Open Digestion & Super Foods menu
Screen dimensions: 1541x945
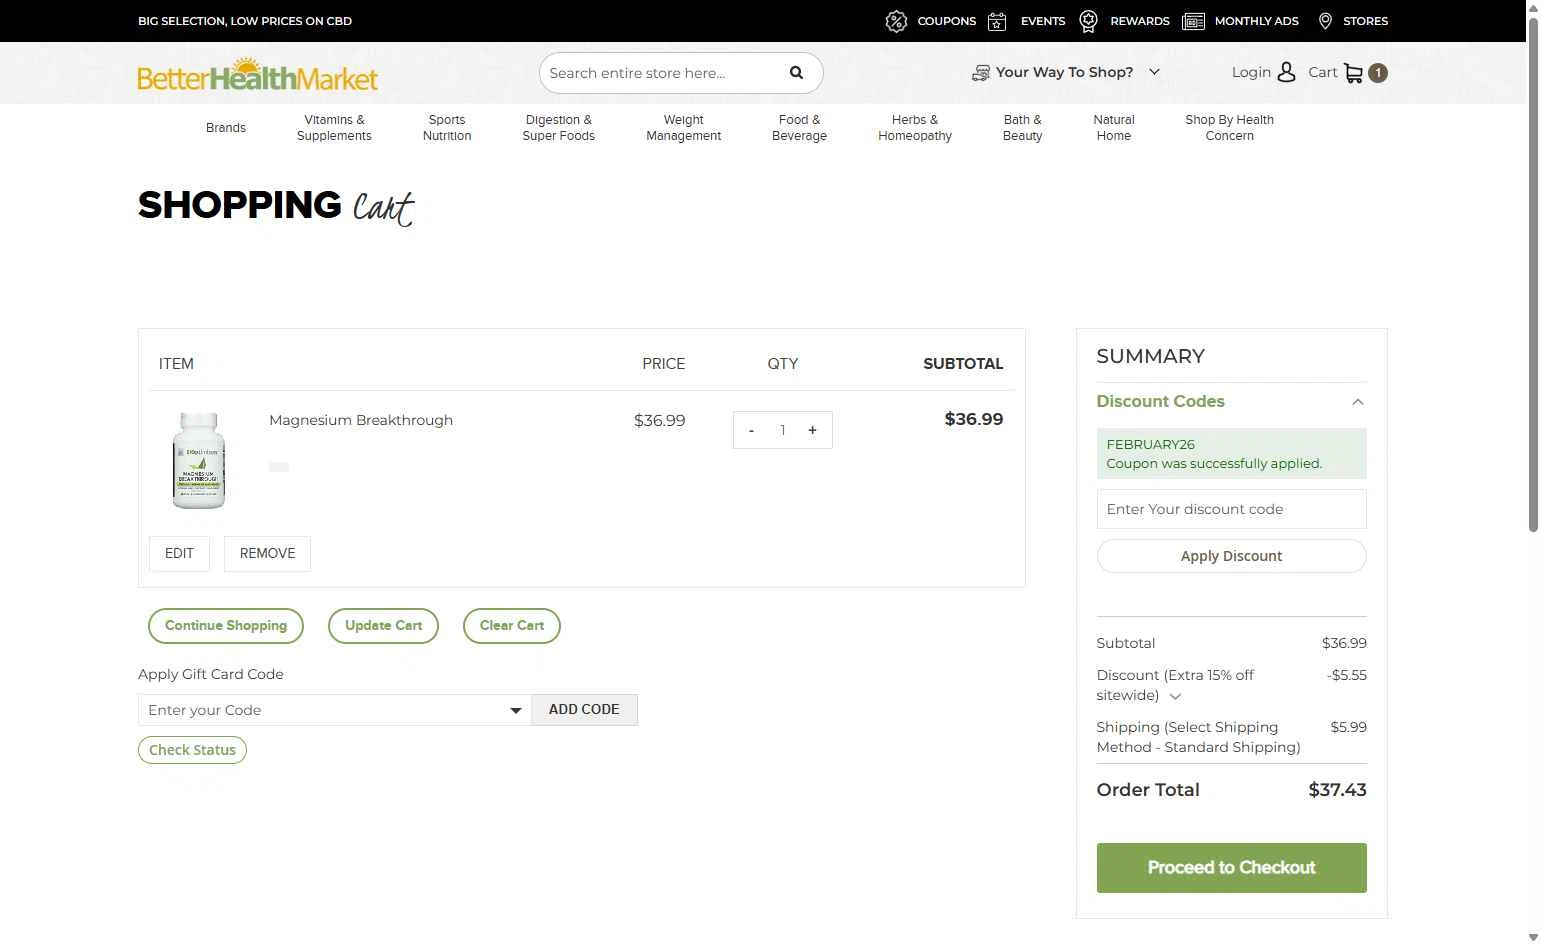[x=558, y=128]
